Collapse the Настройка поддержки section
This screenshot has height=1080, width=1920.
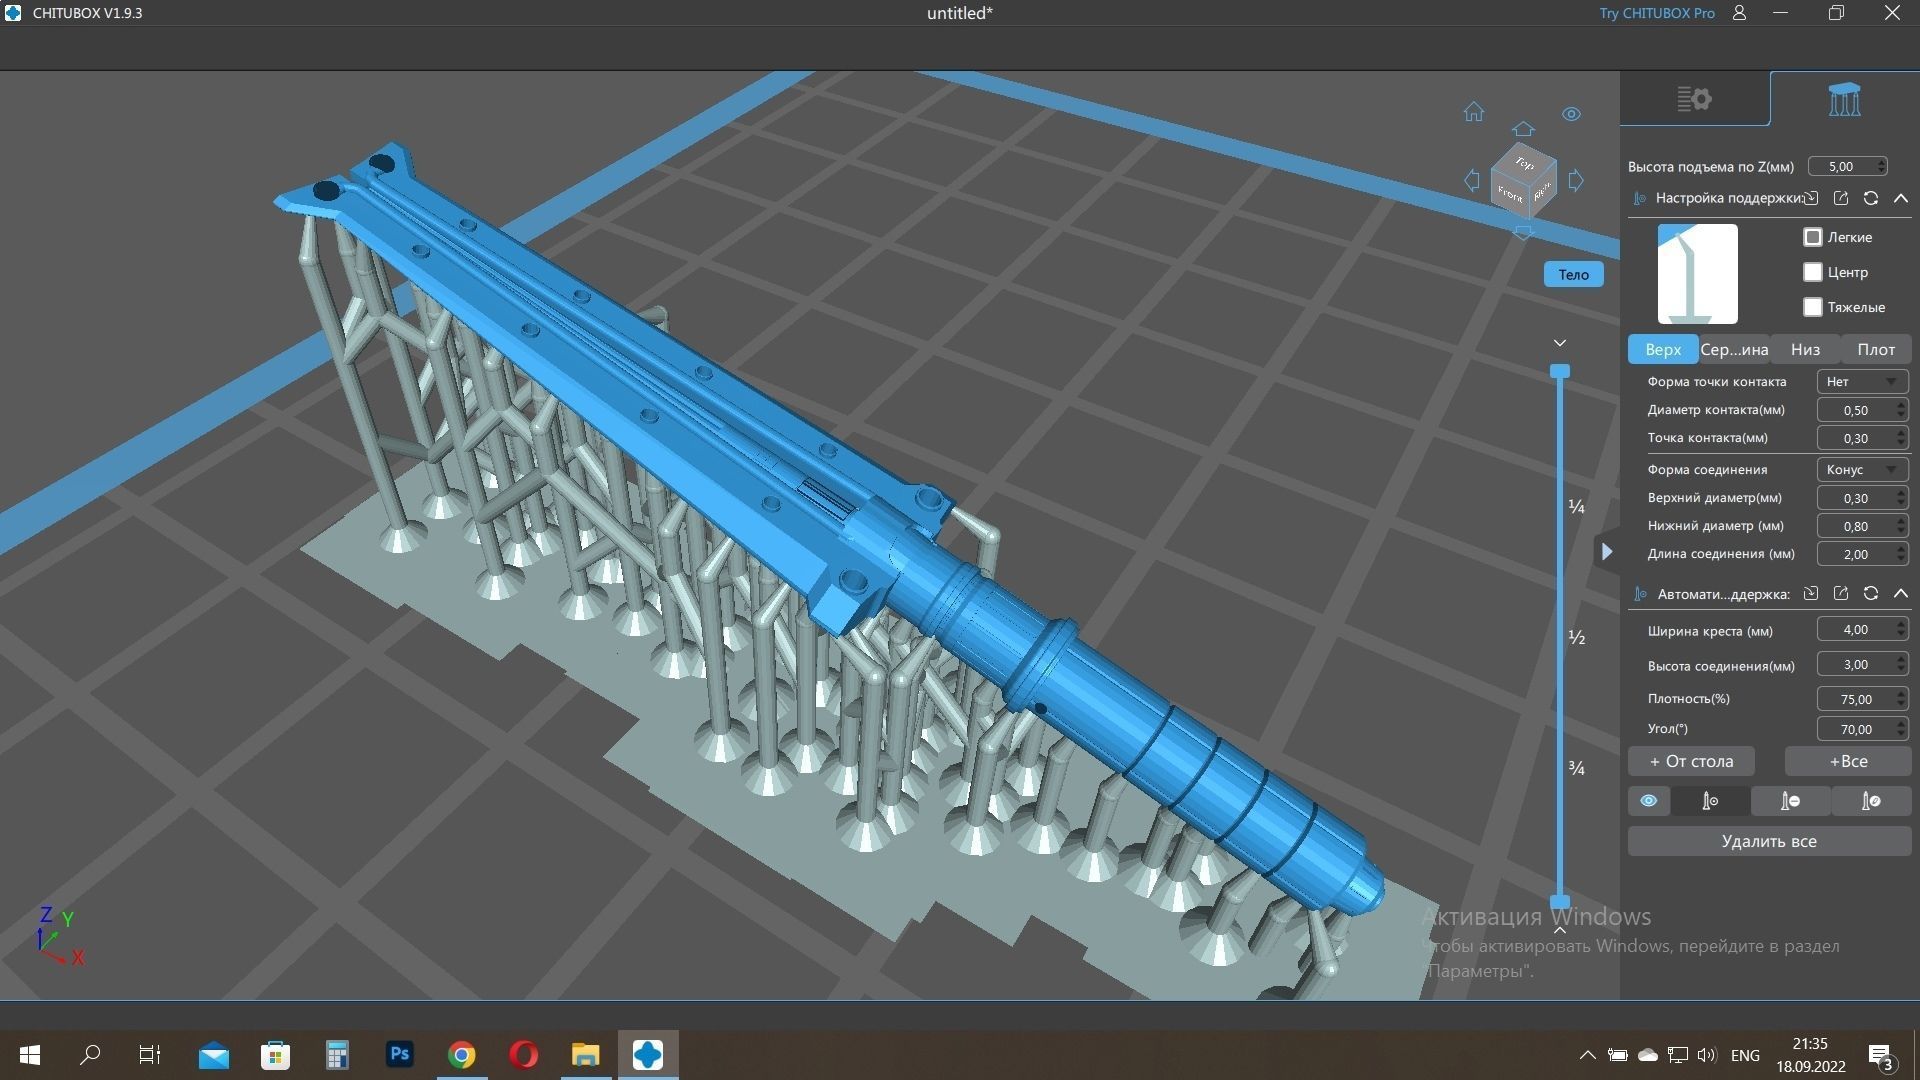point(1901,198)
